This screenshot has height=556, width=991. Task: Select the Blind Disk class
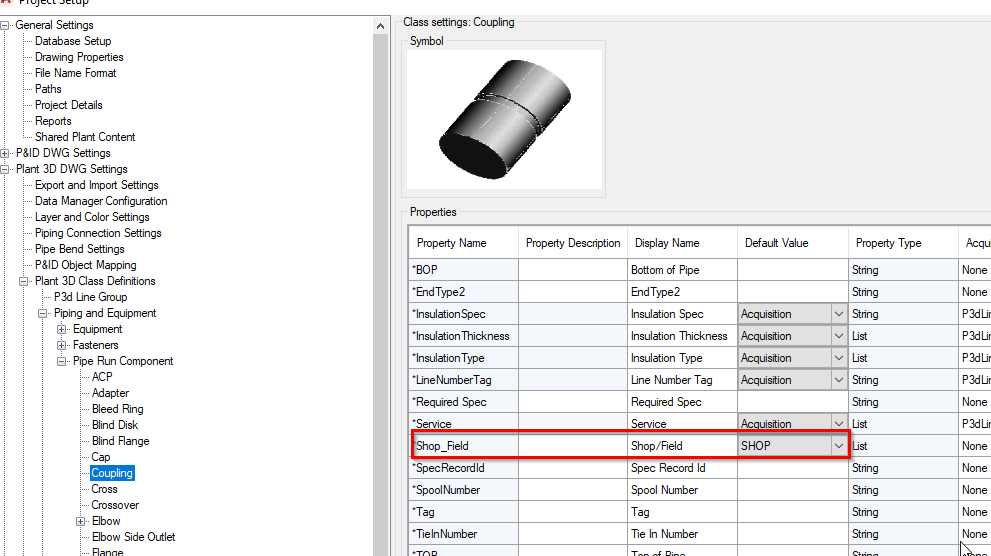pos(115,425)
